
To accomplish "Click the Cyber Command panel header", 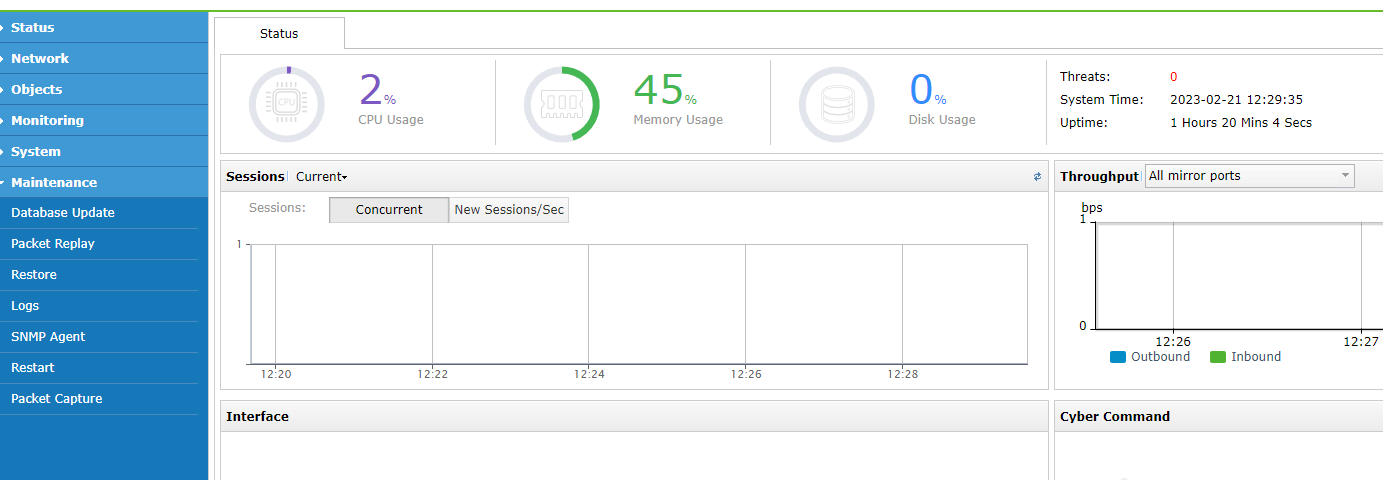I will click(1219, 417).
